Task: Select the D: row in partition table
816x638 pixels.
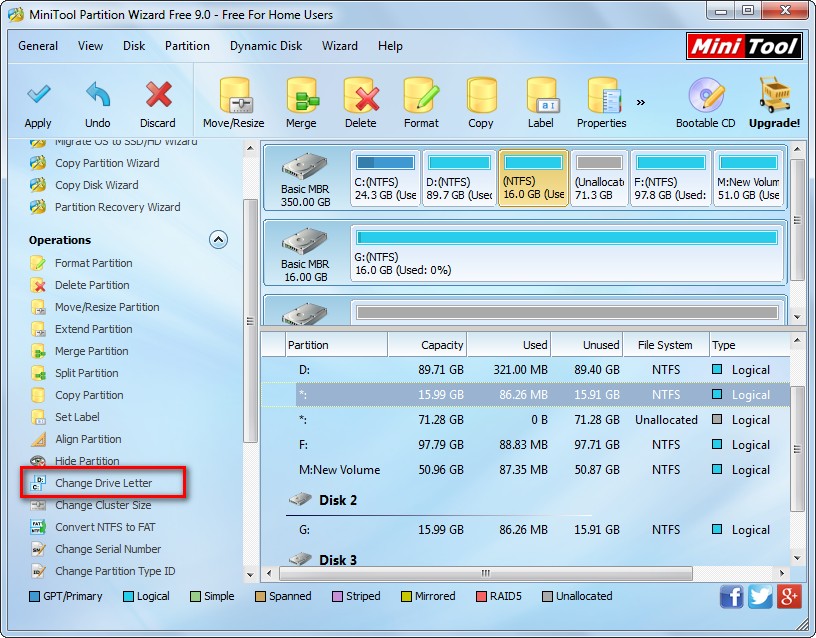Action: [526, 370]
